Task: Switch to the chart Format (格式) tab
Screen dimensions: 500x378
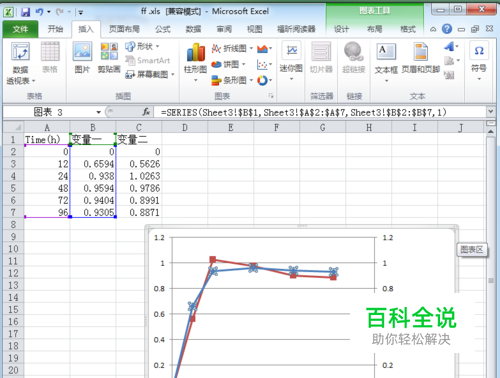Action: 408,29
